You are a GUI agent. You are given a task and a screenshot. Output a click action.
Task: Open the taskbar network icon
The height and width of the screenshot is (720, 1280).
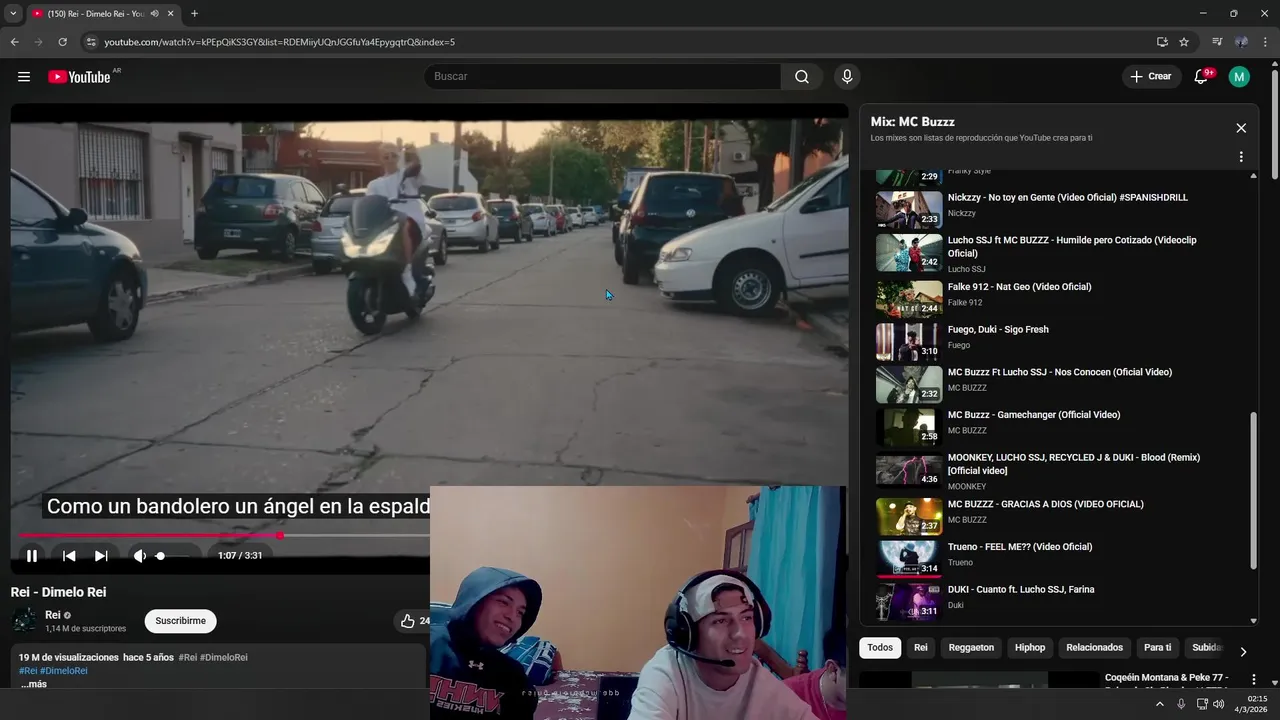pyautogui.click(x=1203, y=704)
